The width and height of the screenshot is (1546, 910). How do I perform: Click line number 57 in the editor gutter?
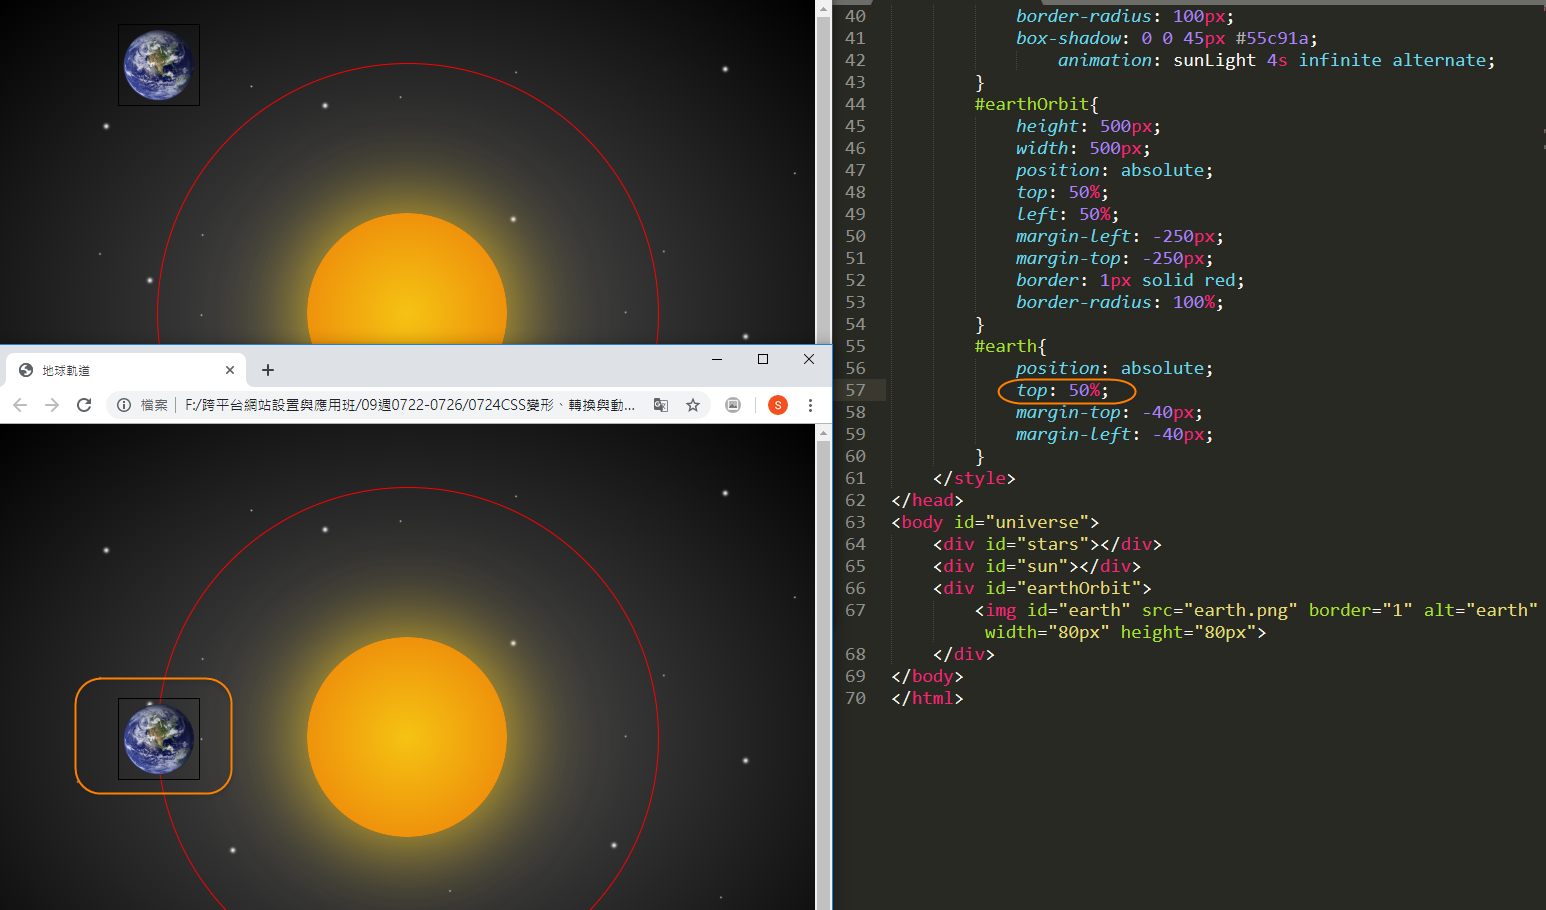[855, 390]
